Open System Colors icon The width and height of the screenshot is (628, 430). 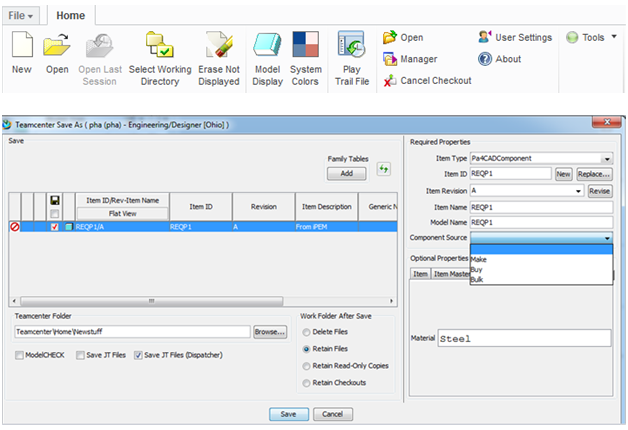(306, 44)
